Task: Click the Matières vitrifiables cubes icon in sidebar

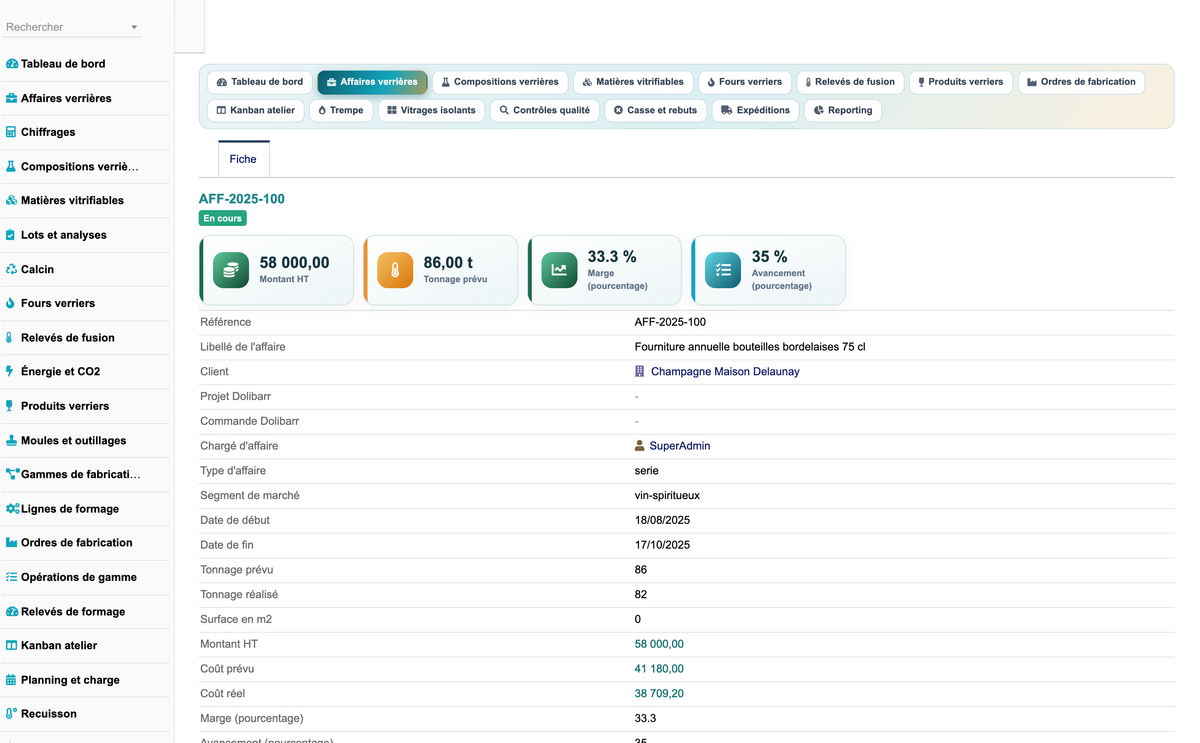Action: point(12,201)
